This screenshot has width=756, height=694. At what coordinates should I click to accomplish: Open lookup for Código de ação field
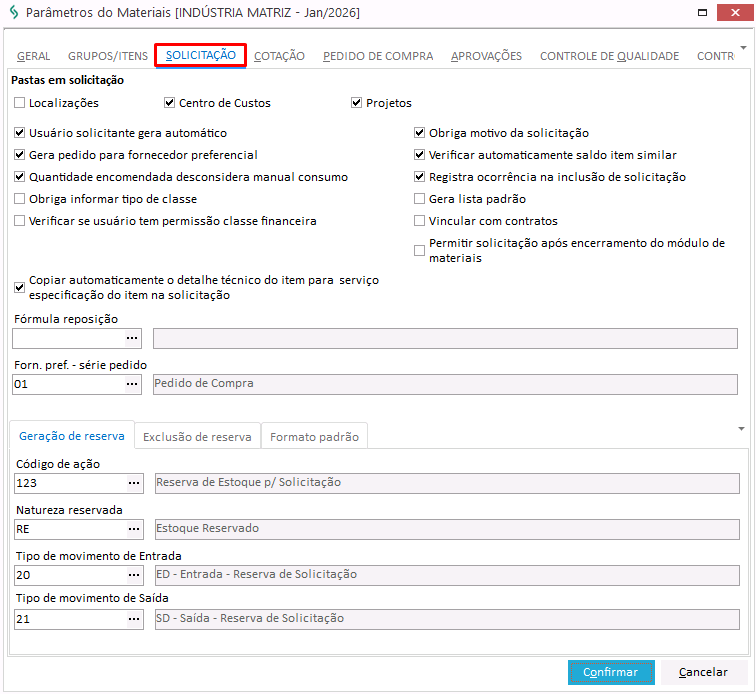pos(134,483)
